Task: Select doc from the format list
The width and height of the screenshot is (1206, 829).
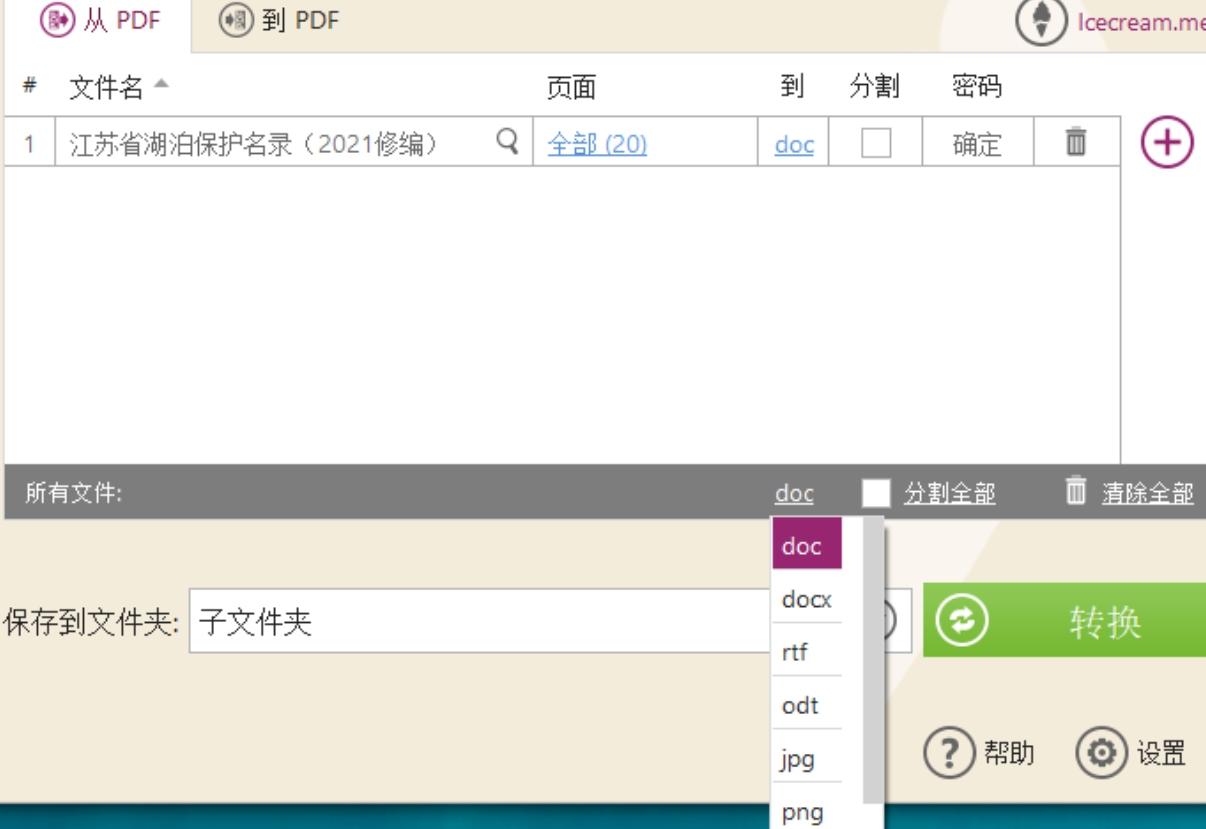Action: click(807, 545)
